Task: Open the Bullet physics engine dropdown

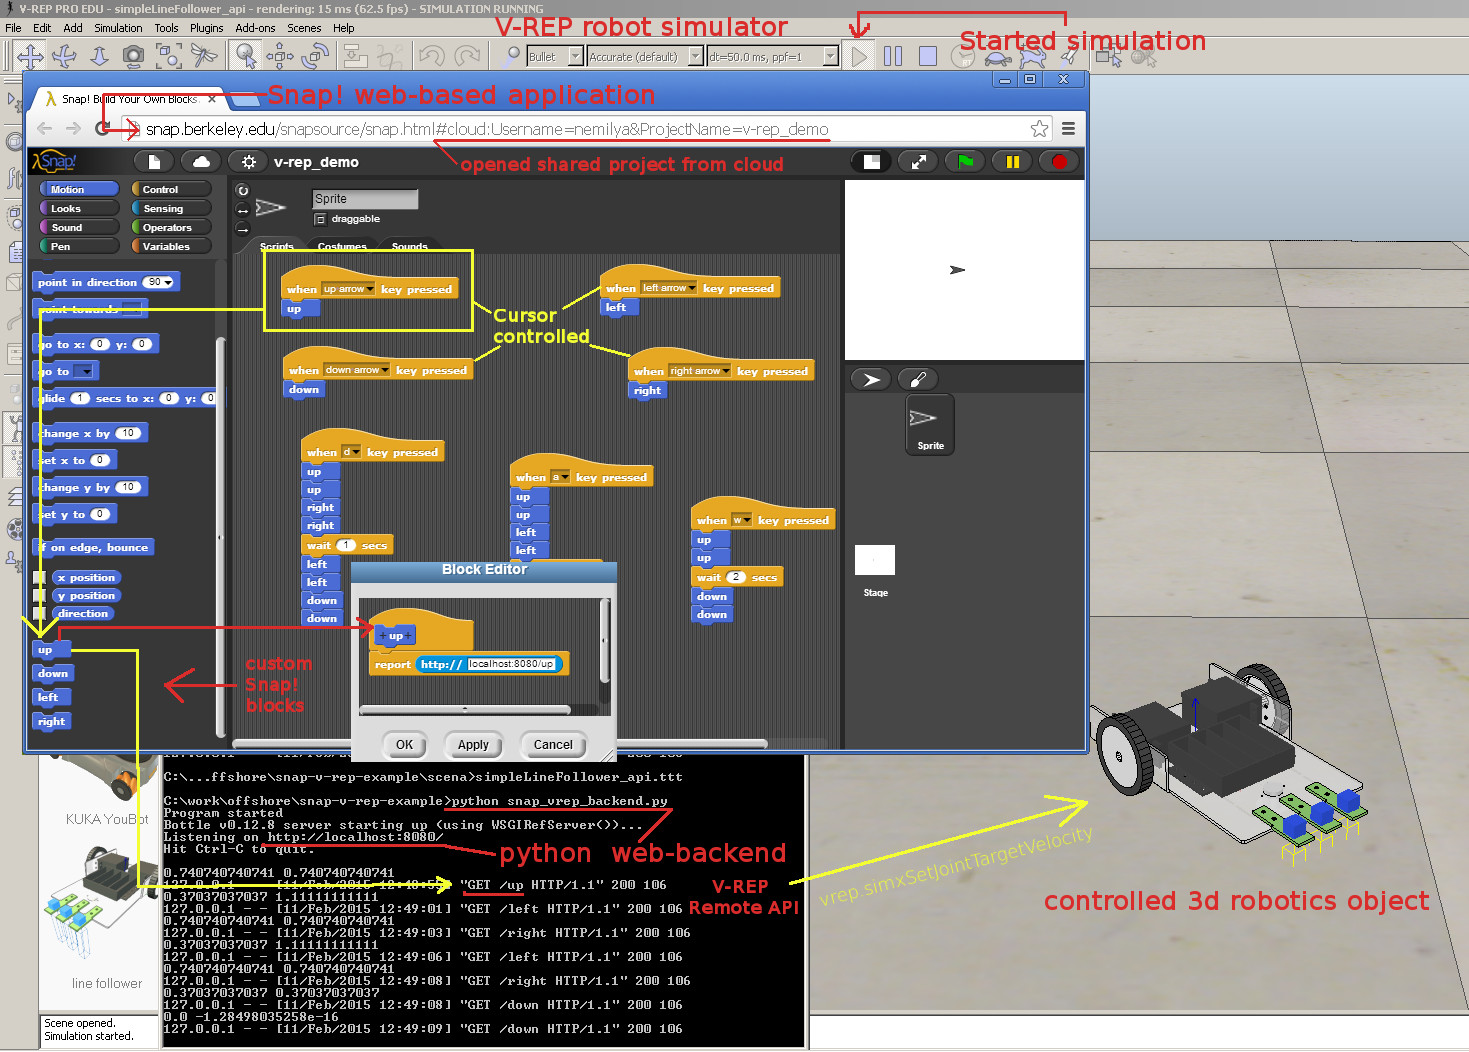Action: pyautogui.click(x=576, y=57)
